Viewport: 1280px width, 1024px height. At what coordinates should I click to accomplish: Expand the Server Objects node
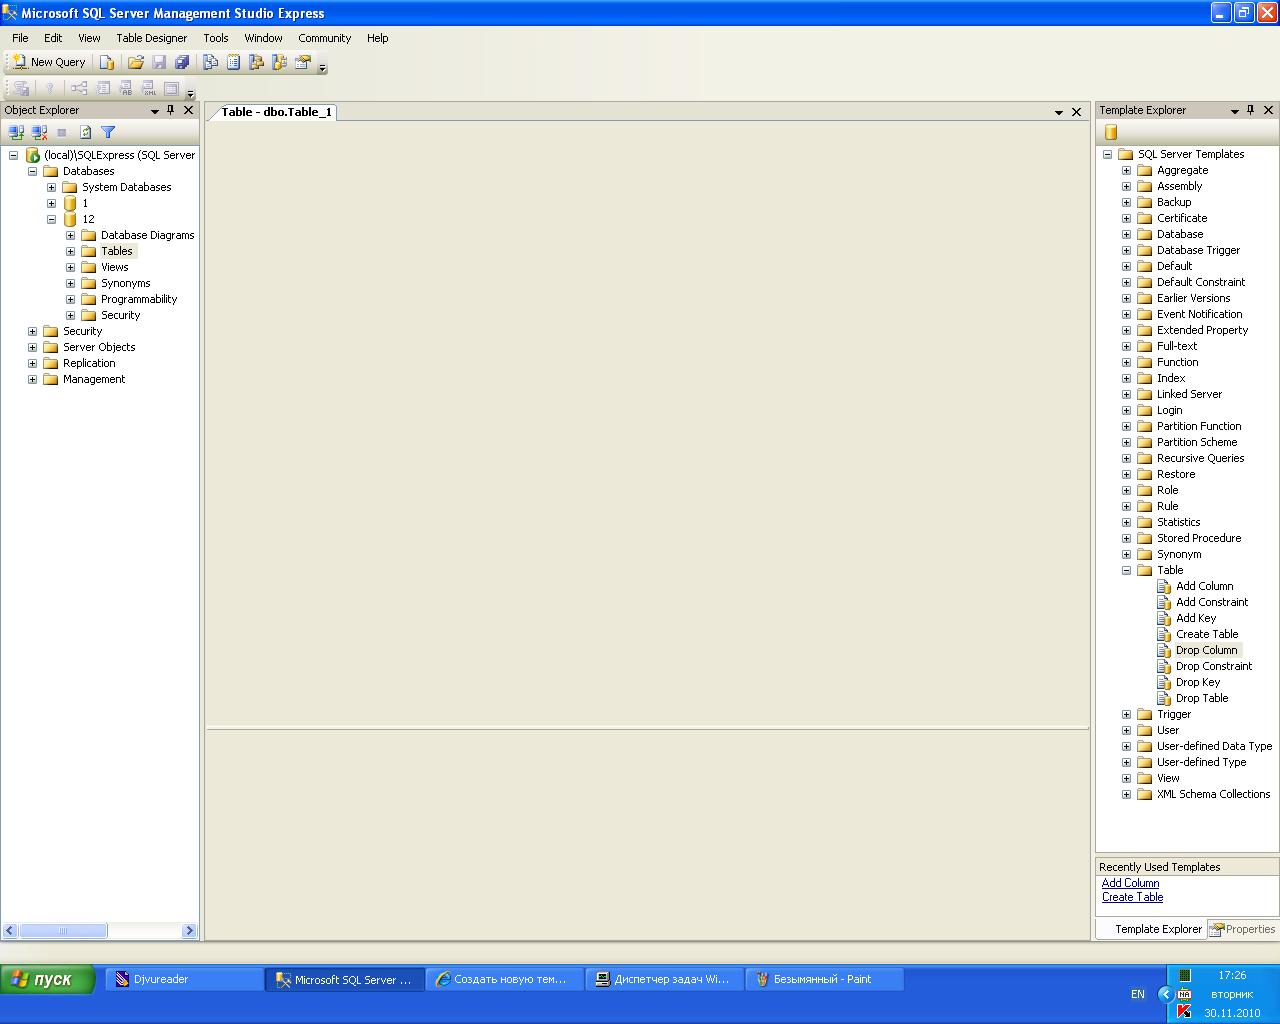32,347
